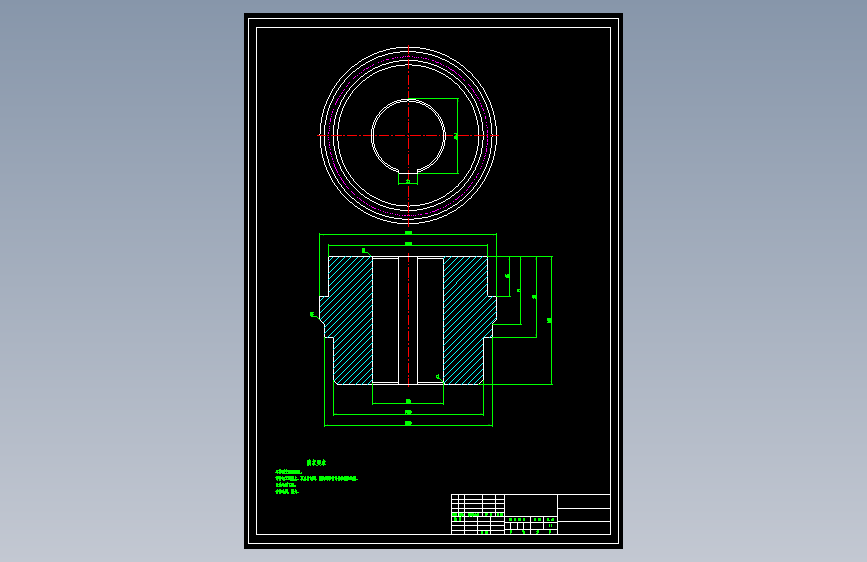Select the right cyan hatched section area
The width and height of the screenshot is (867, 562).
(x=470, y=320)
